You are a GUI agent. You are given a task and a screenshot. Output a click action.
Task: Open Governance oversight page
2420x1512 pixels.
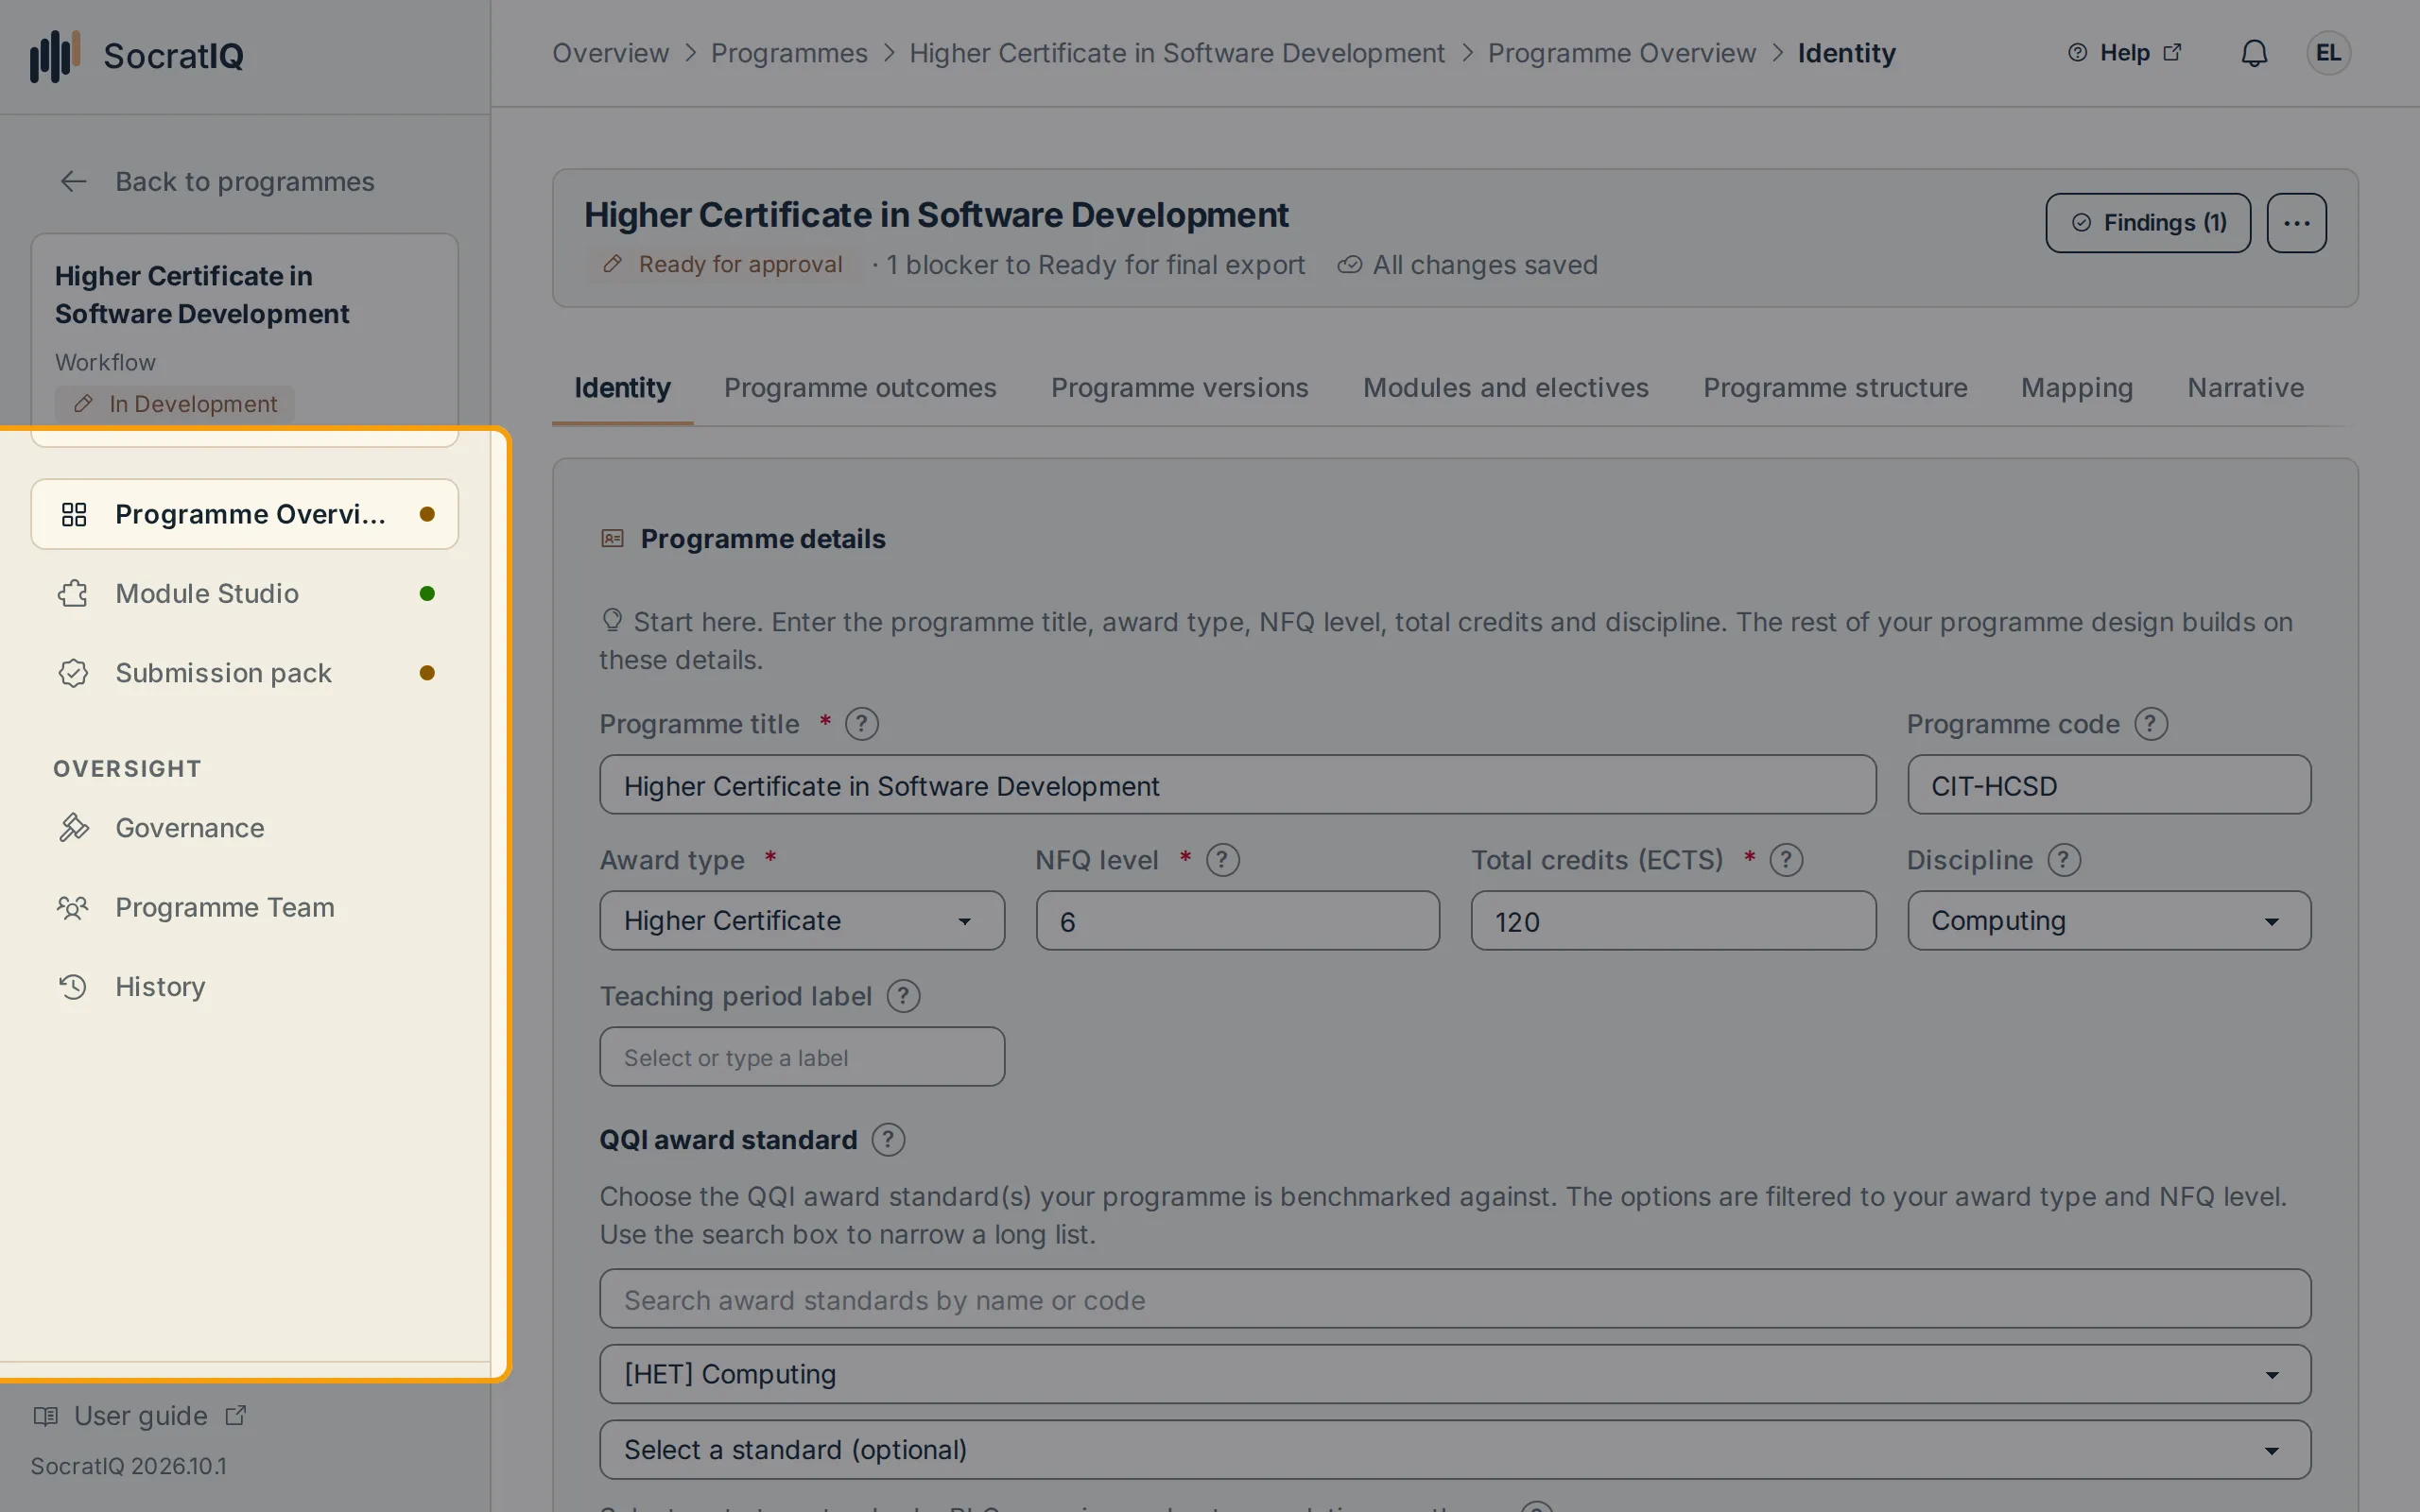coord(245,828)
